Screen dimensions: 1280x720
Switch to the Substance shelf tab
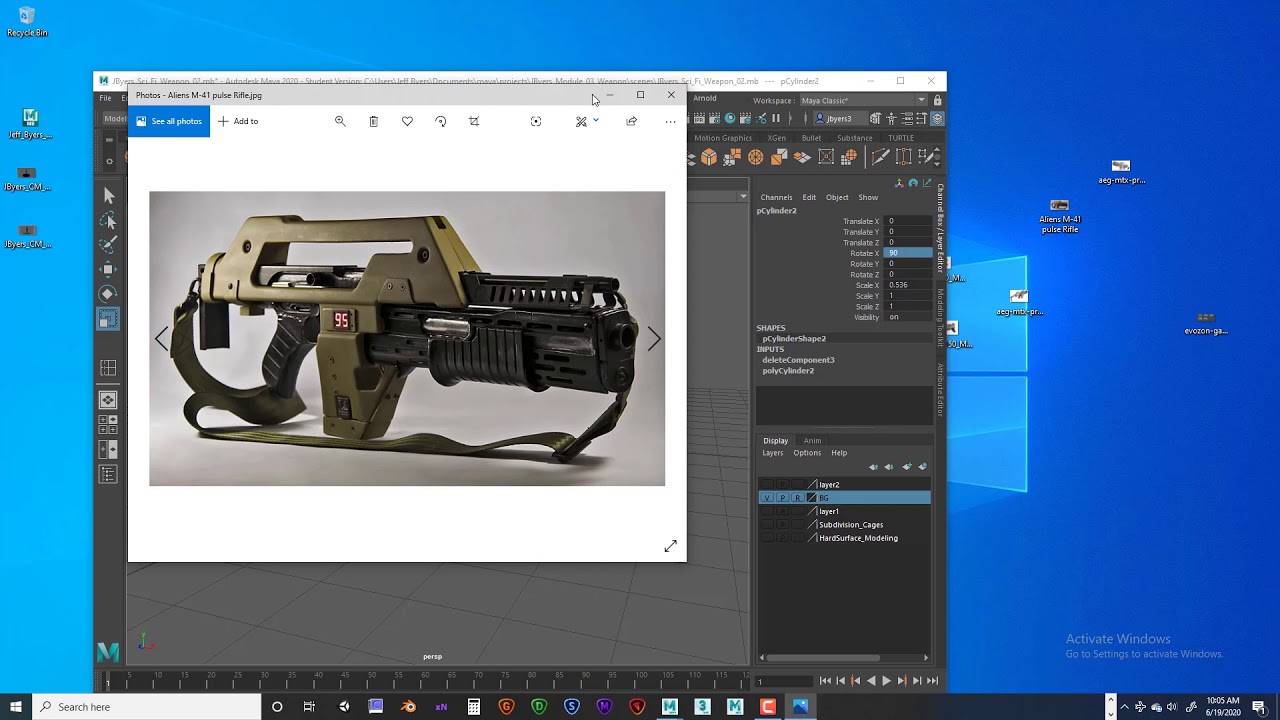[854, 138]
